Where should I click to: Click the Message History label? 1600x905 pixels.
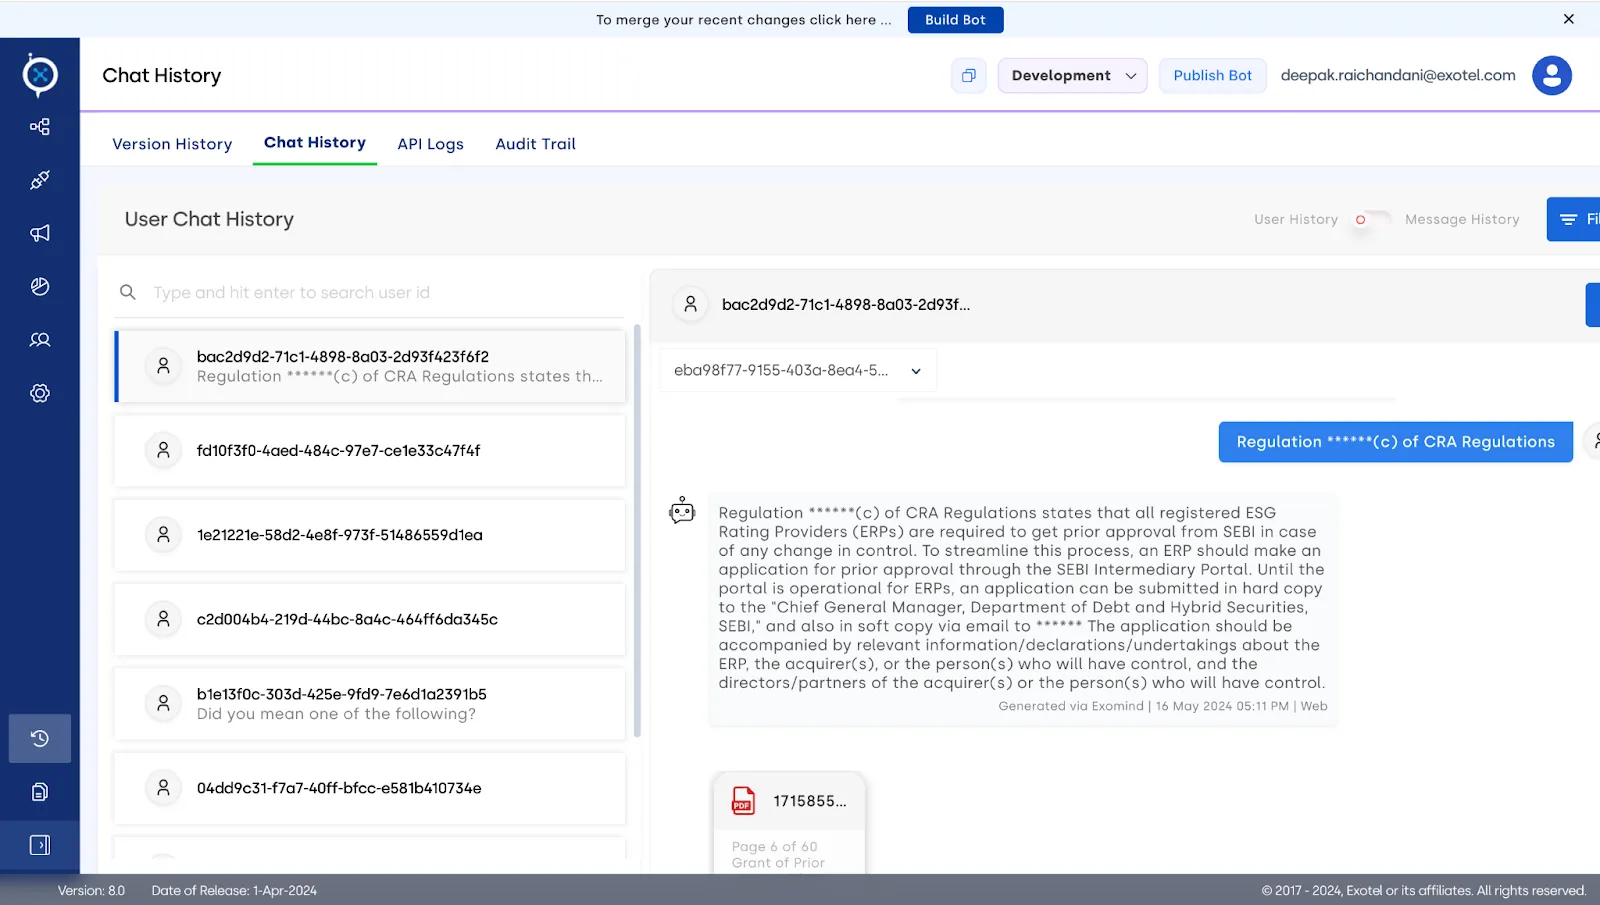pos(1462,219)
